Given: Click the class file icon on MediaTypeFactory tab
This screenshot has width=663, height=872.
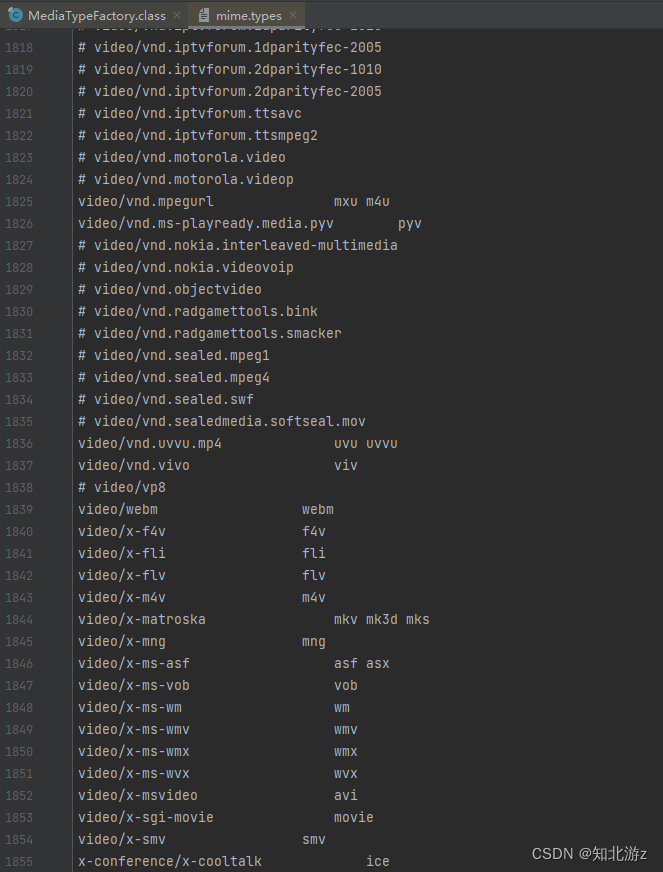Looking at the screenshot, I should pos(16,14).
